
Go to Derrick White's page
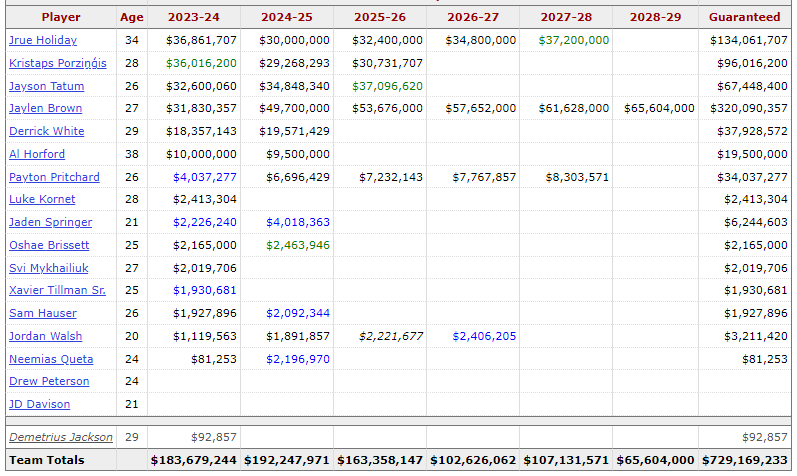click(45, 131)
